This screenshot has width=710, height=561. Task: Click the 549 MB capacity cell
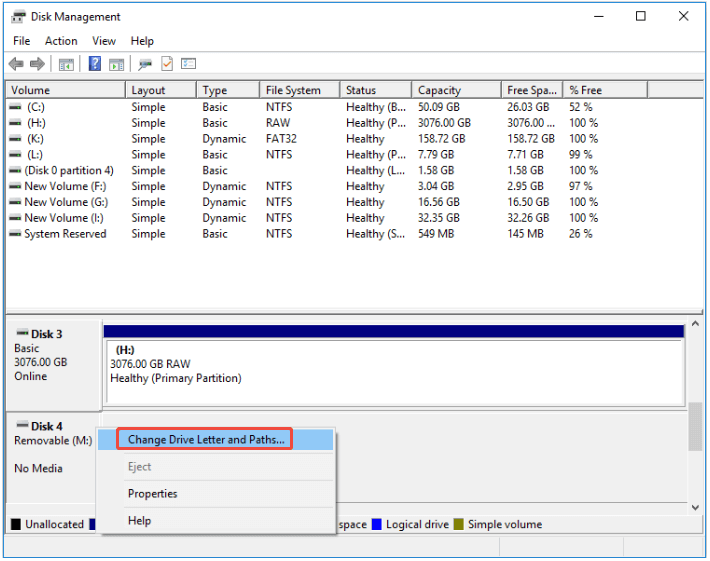pos(436,234)
